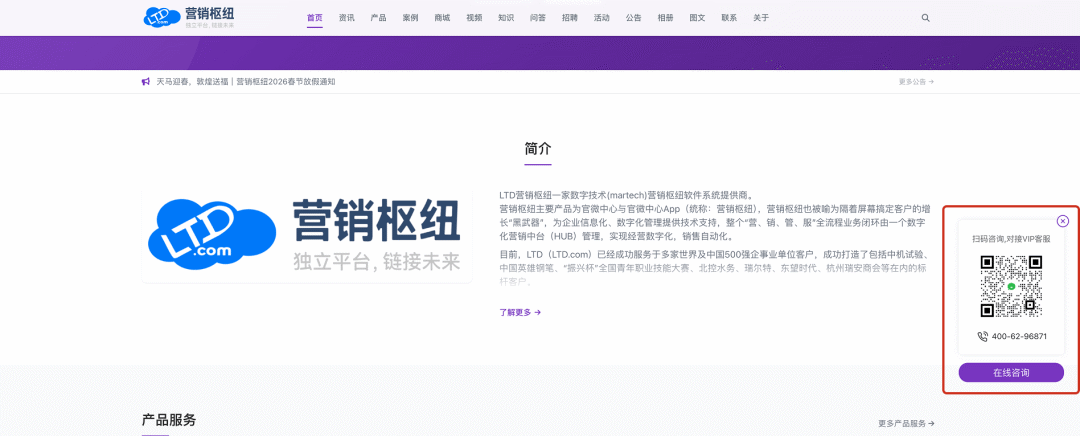1080x436 pixels.
Task: Open the 联系 nav item
Action: coord(729,18)
